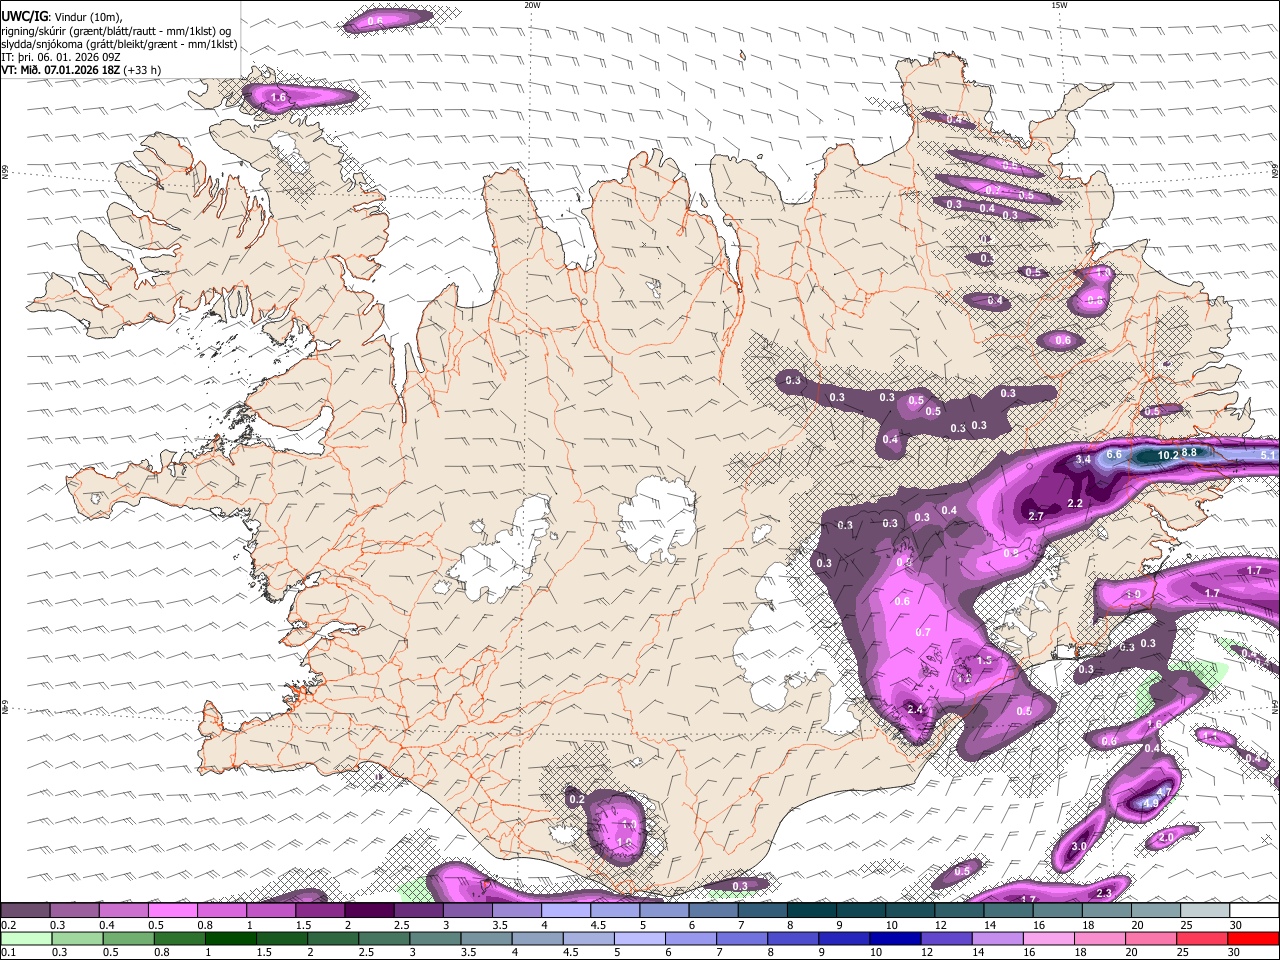
Task: Select lower legend swatch between 10 and 12
Action: click(896, 938)
